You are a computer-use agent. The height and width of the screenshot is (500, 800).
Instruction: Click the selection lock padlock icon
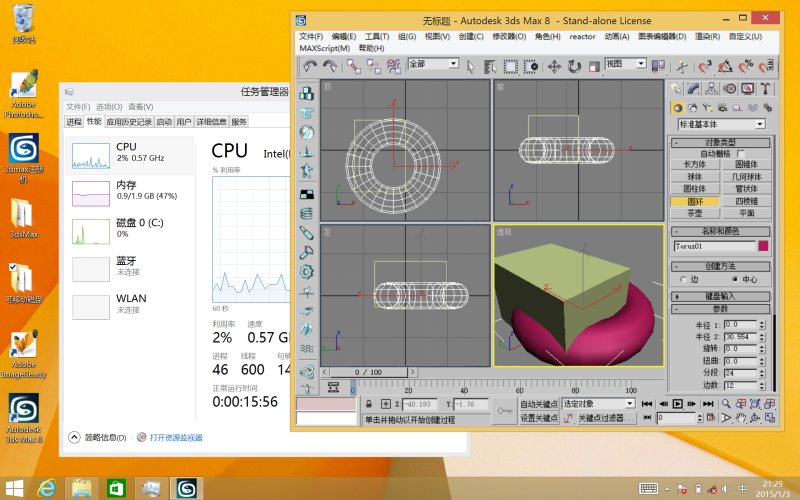(369, 404)
